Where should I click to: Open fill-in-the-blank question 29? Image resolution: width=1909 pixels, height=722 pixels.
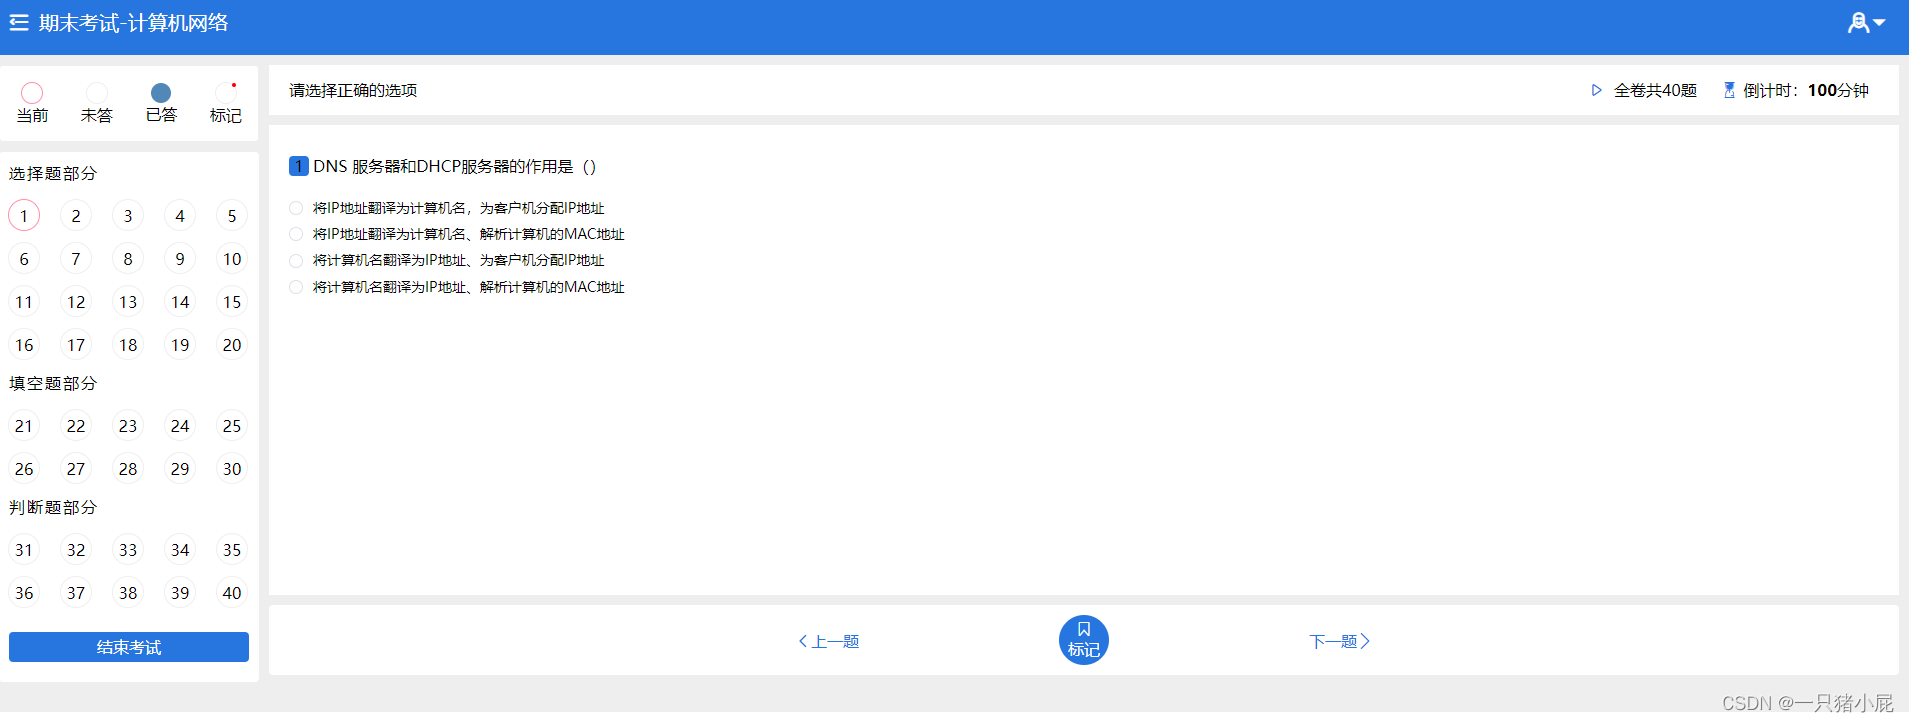click(180, 469)
